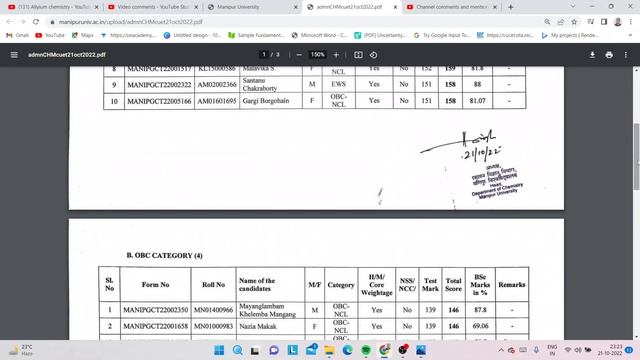This screenshot has width=640, height=360.
Task: Open Microsoft Edge from taskbar
Action: (347, 350)
